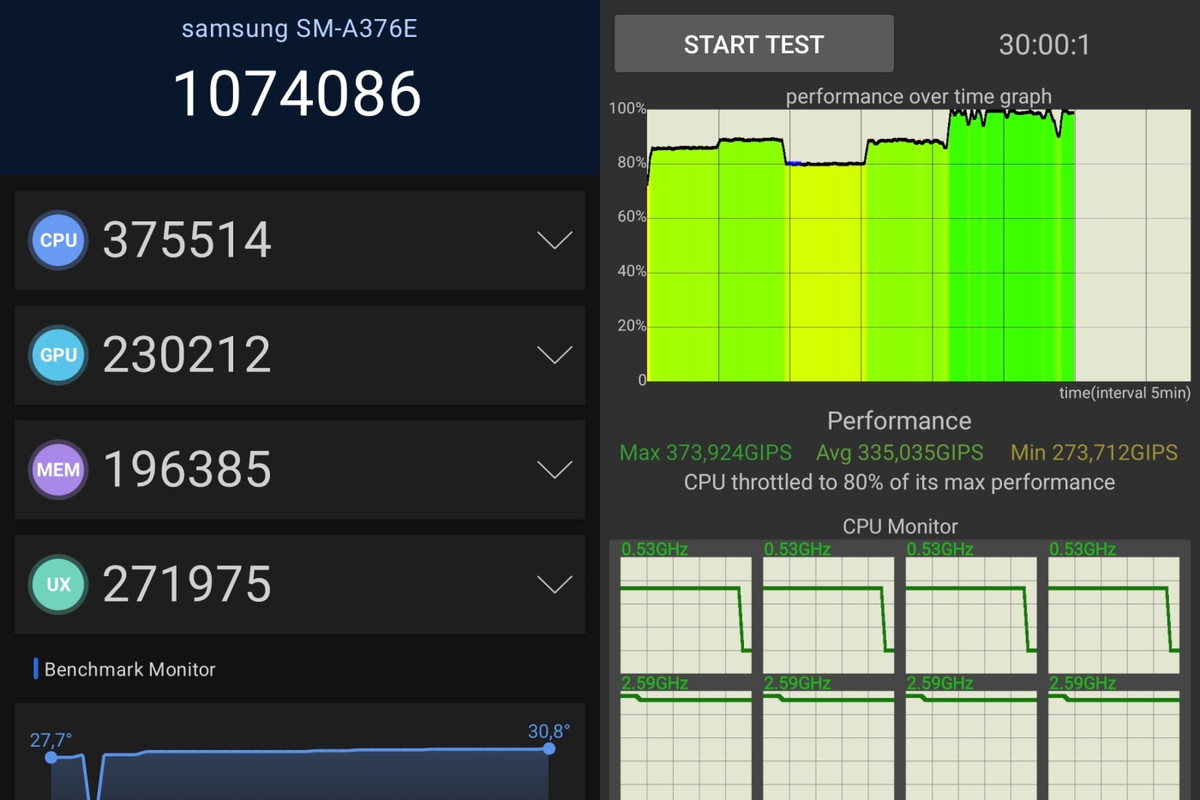Click the first 2.59GHz core graph
This screenshot has height=800, width=1200.
686,745
